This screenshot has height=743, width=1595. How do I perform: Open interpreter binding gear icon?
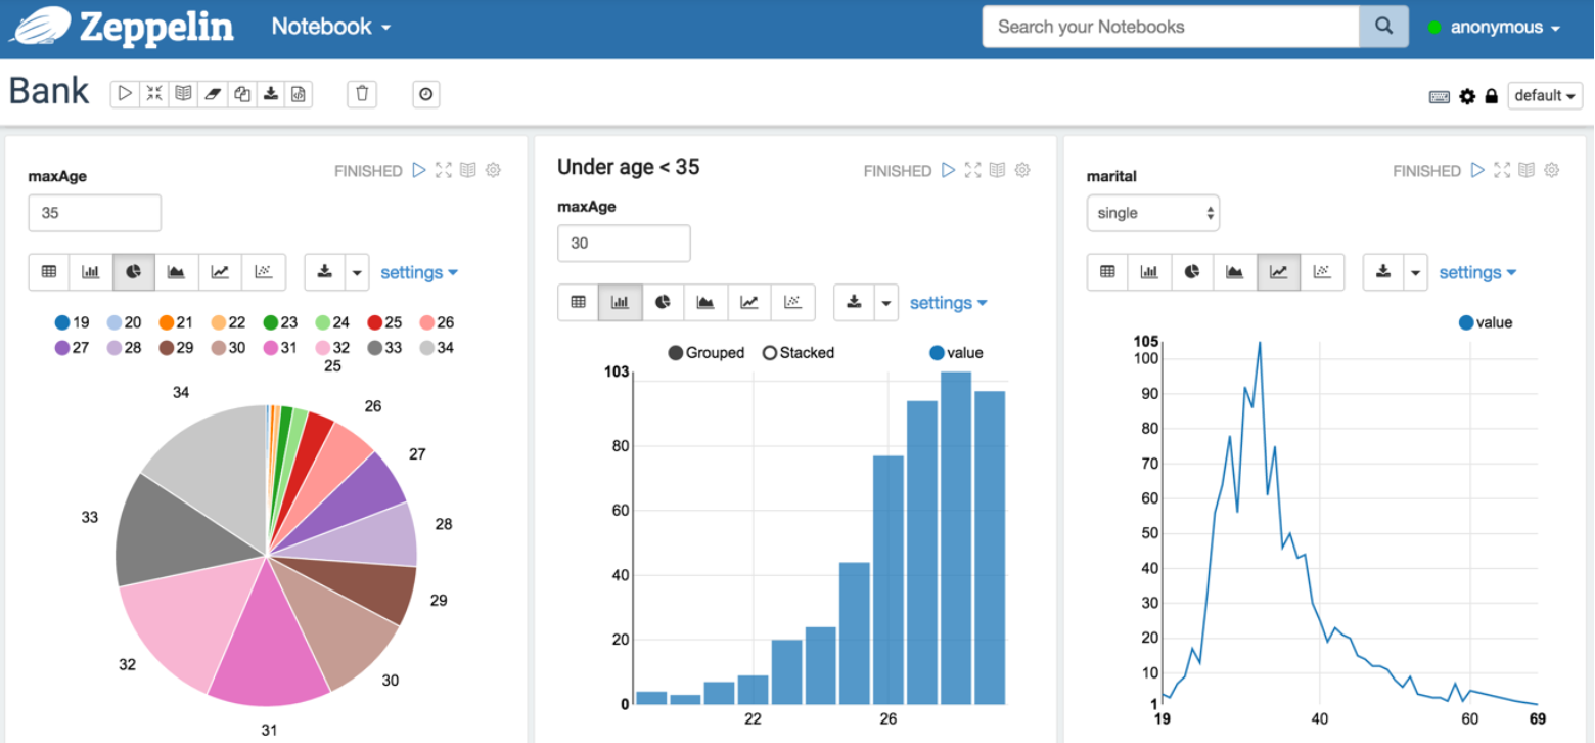coord(1467,96)
